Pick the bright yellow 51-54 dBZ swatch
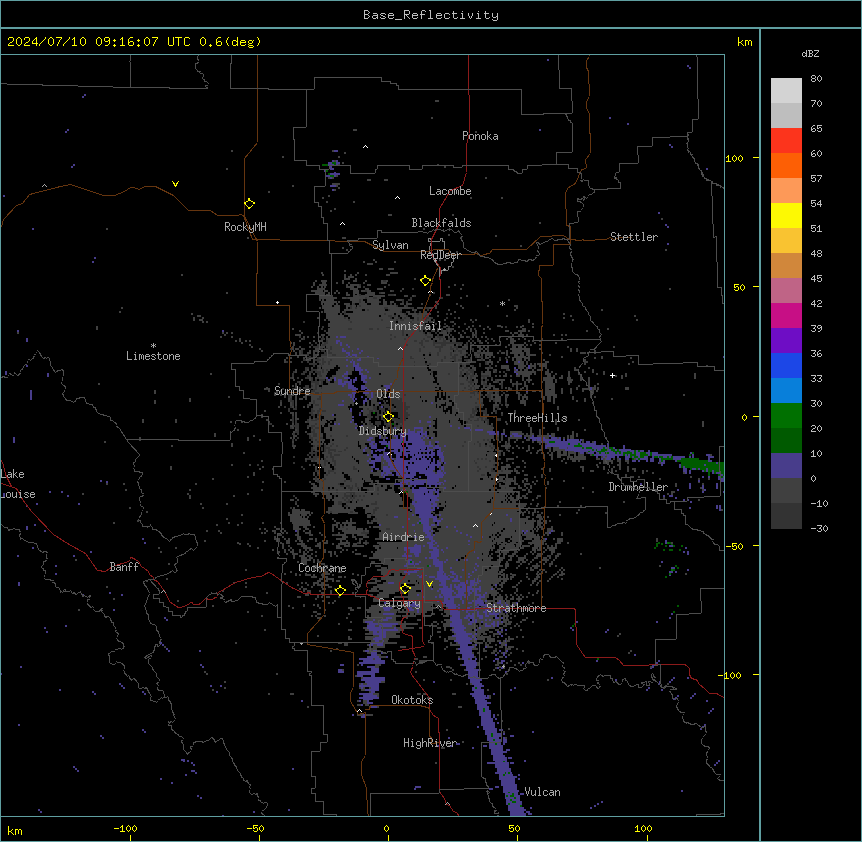 pos(786,215)
